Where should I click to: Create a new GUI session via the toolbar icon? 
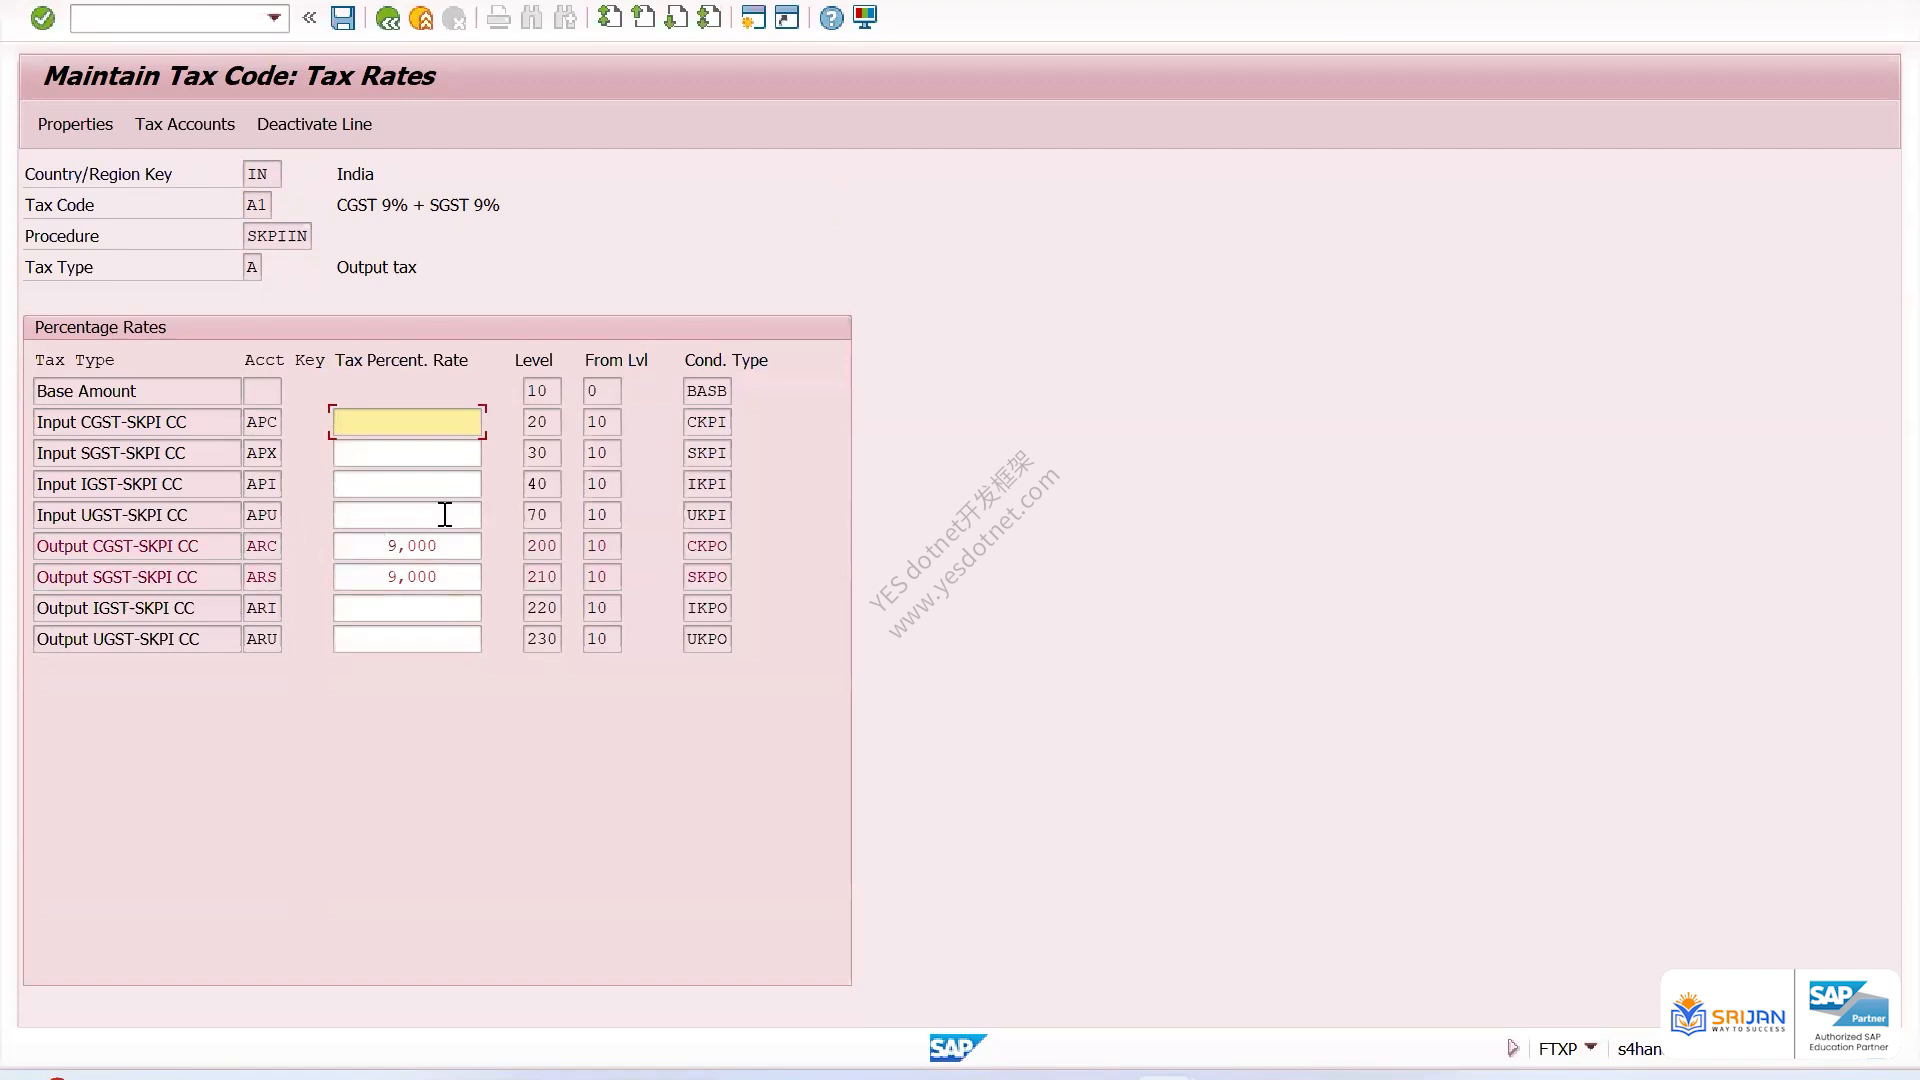tap(754, 18)
